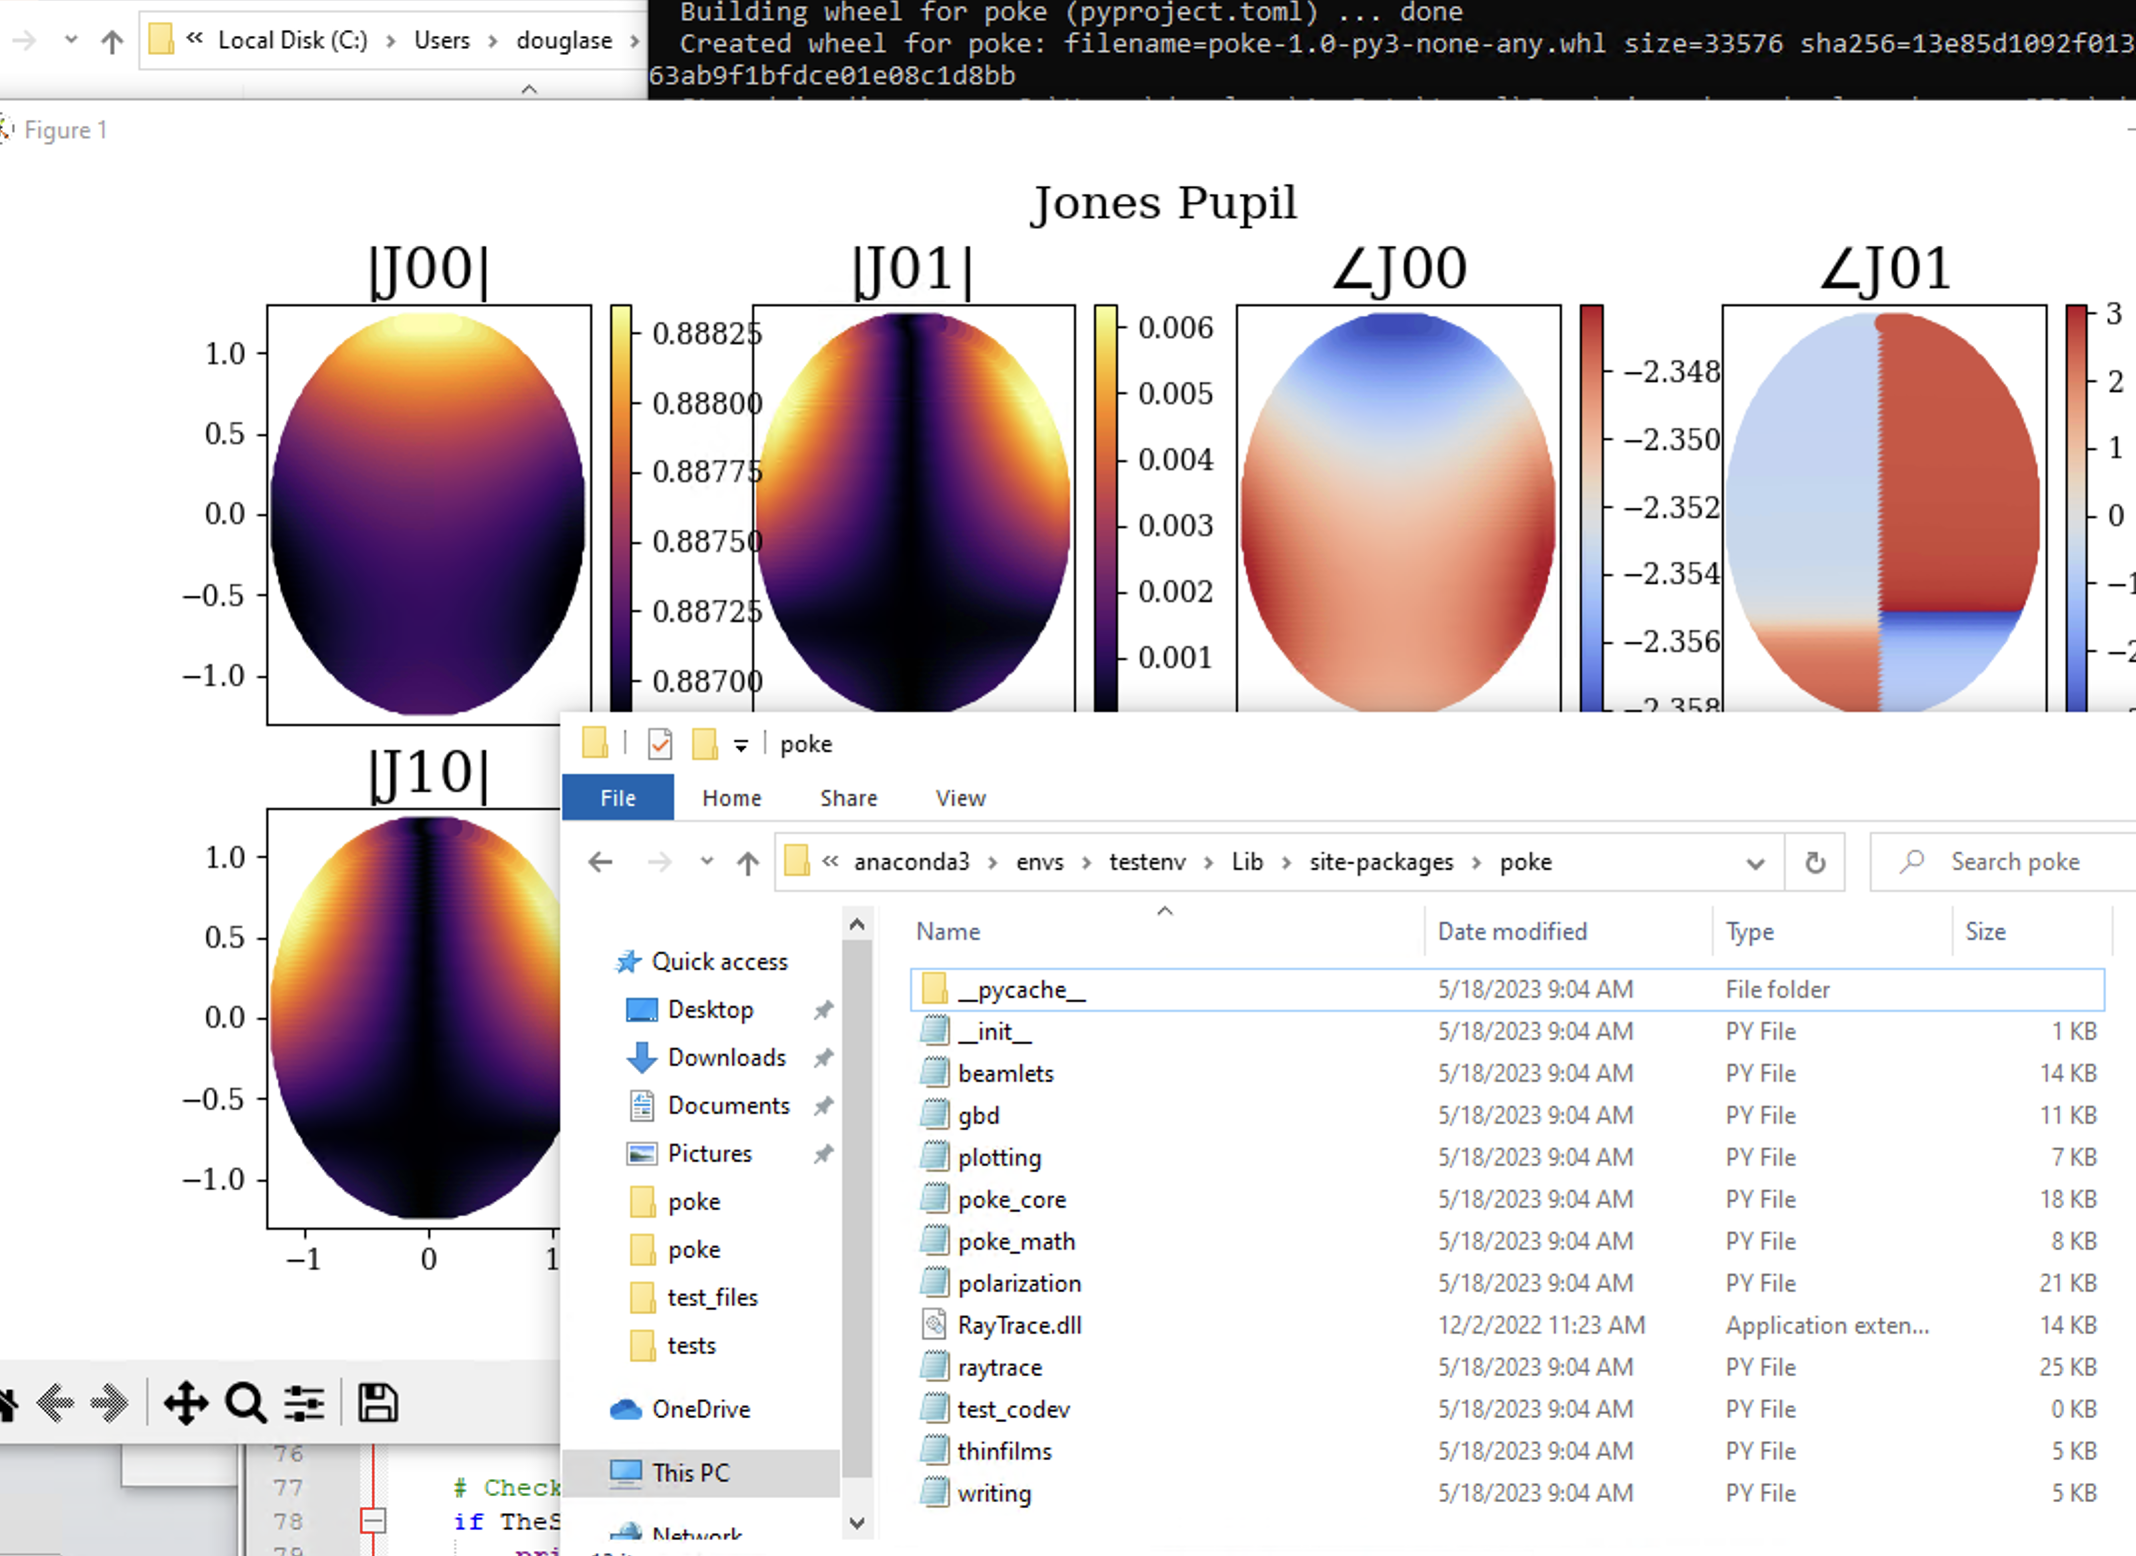Refresh the poke folder listing
Viewport: 2136px width, 1556px height.
pyautogui.click(x=1816, y=862)
